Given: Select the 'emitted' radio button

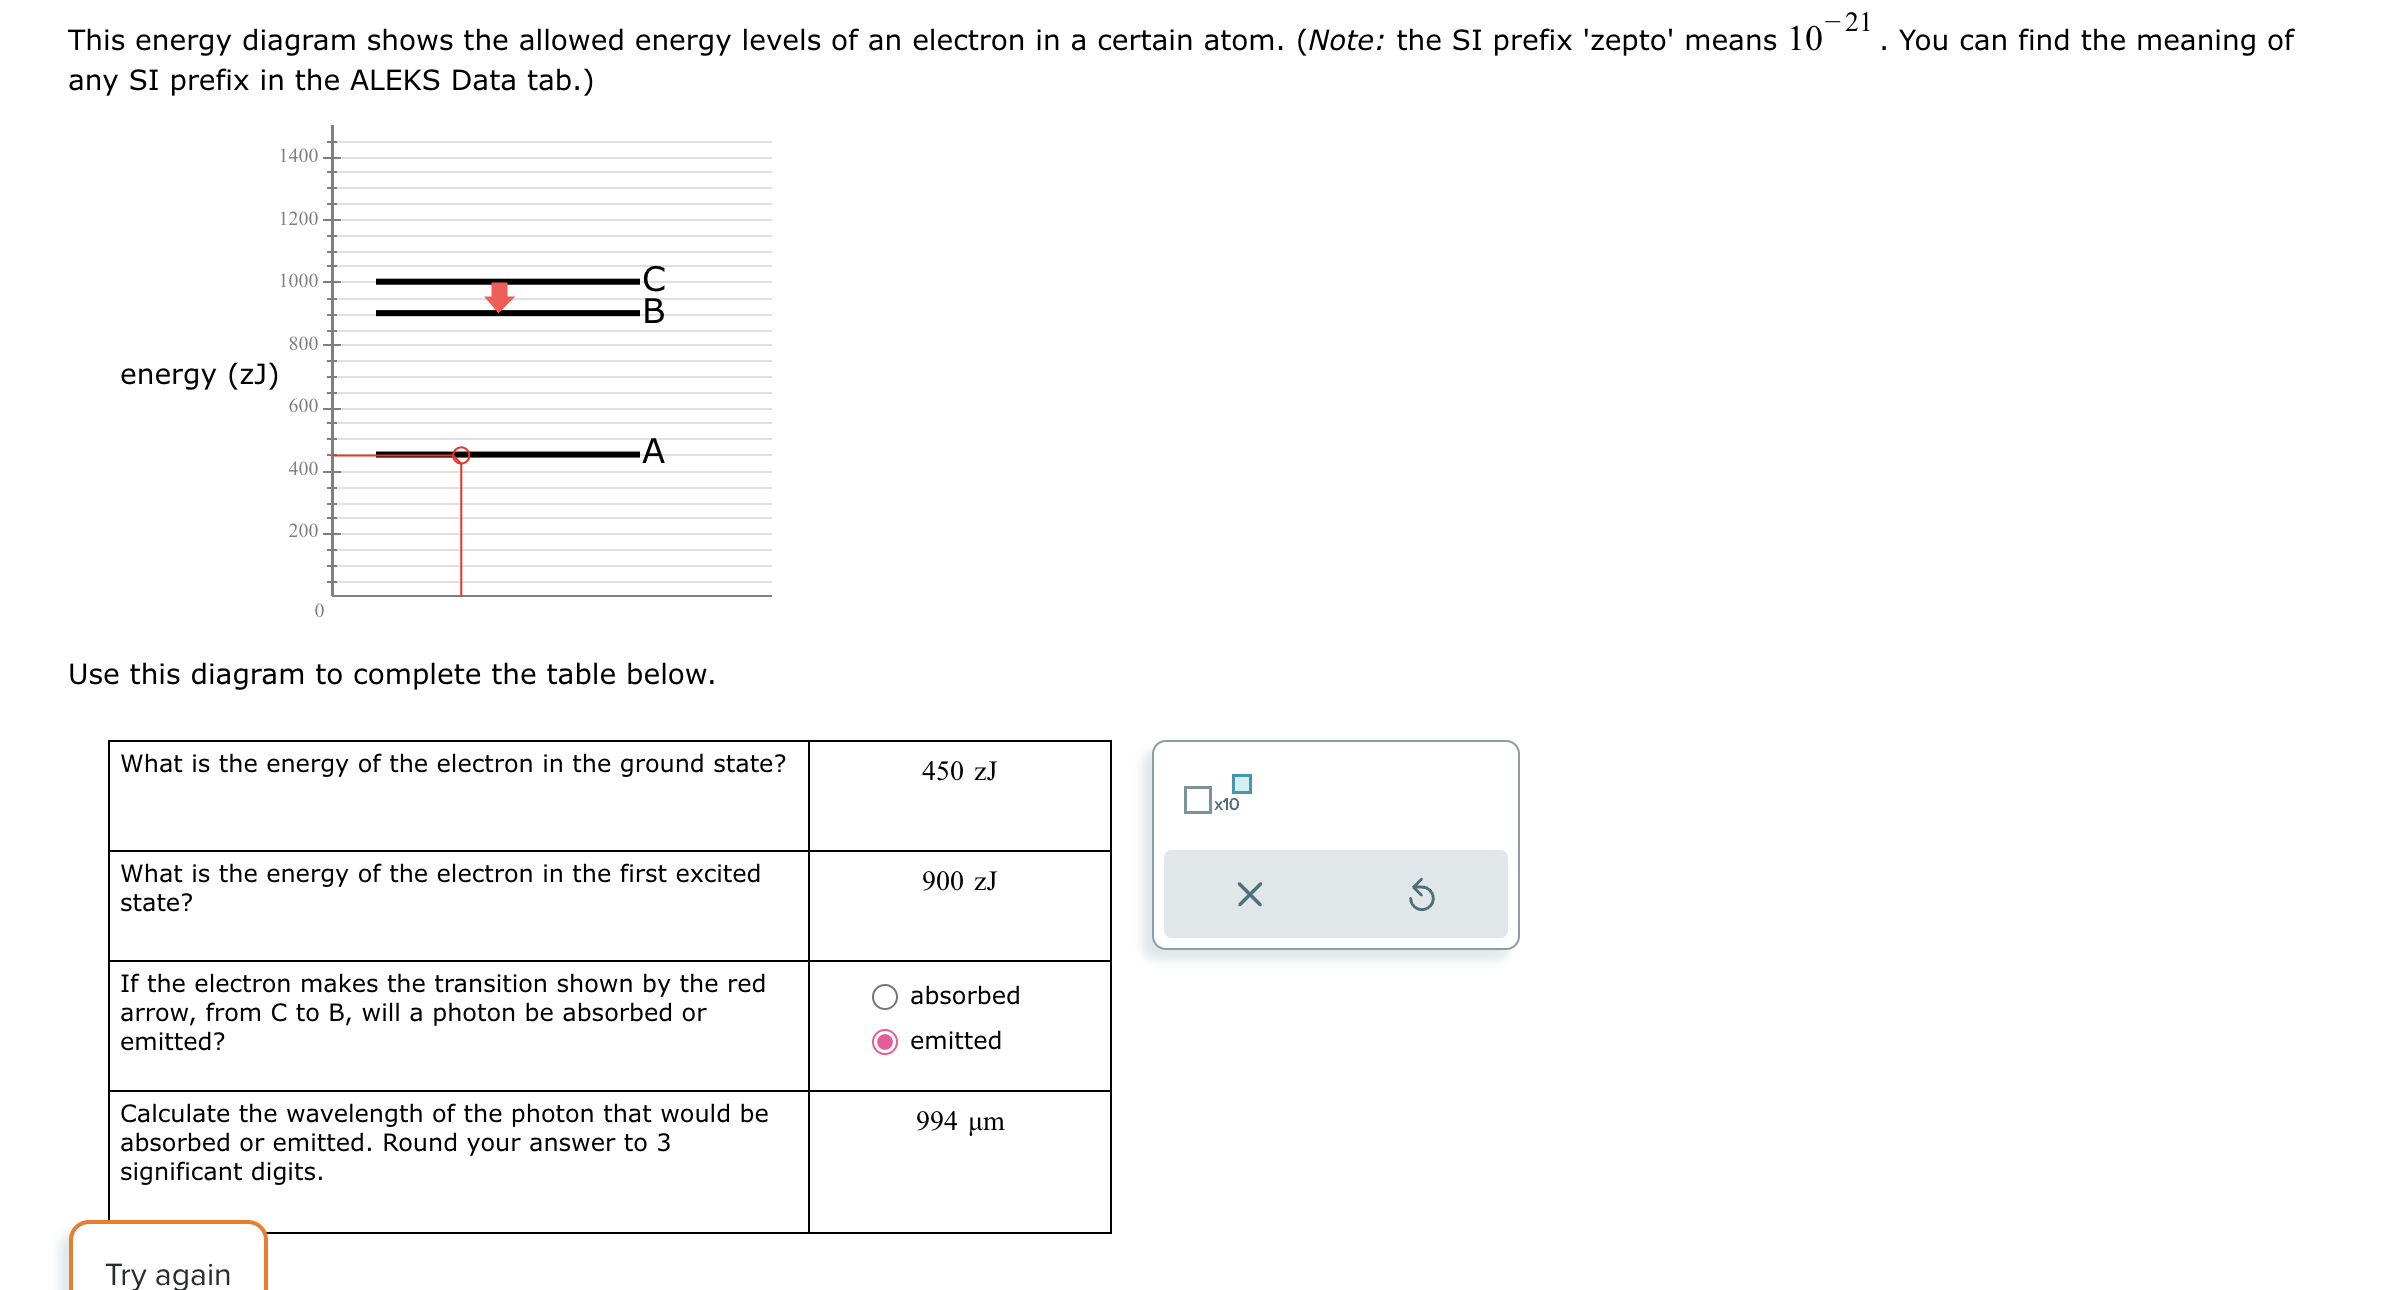Looking at the screenshot, I should click(x=884, y=1040).
